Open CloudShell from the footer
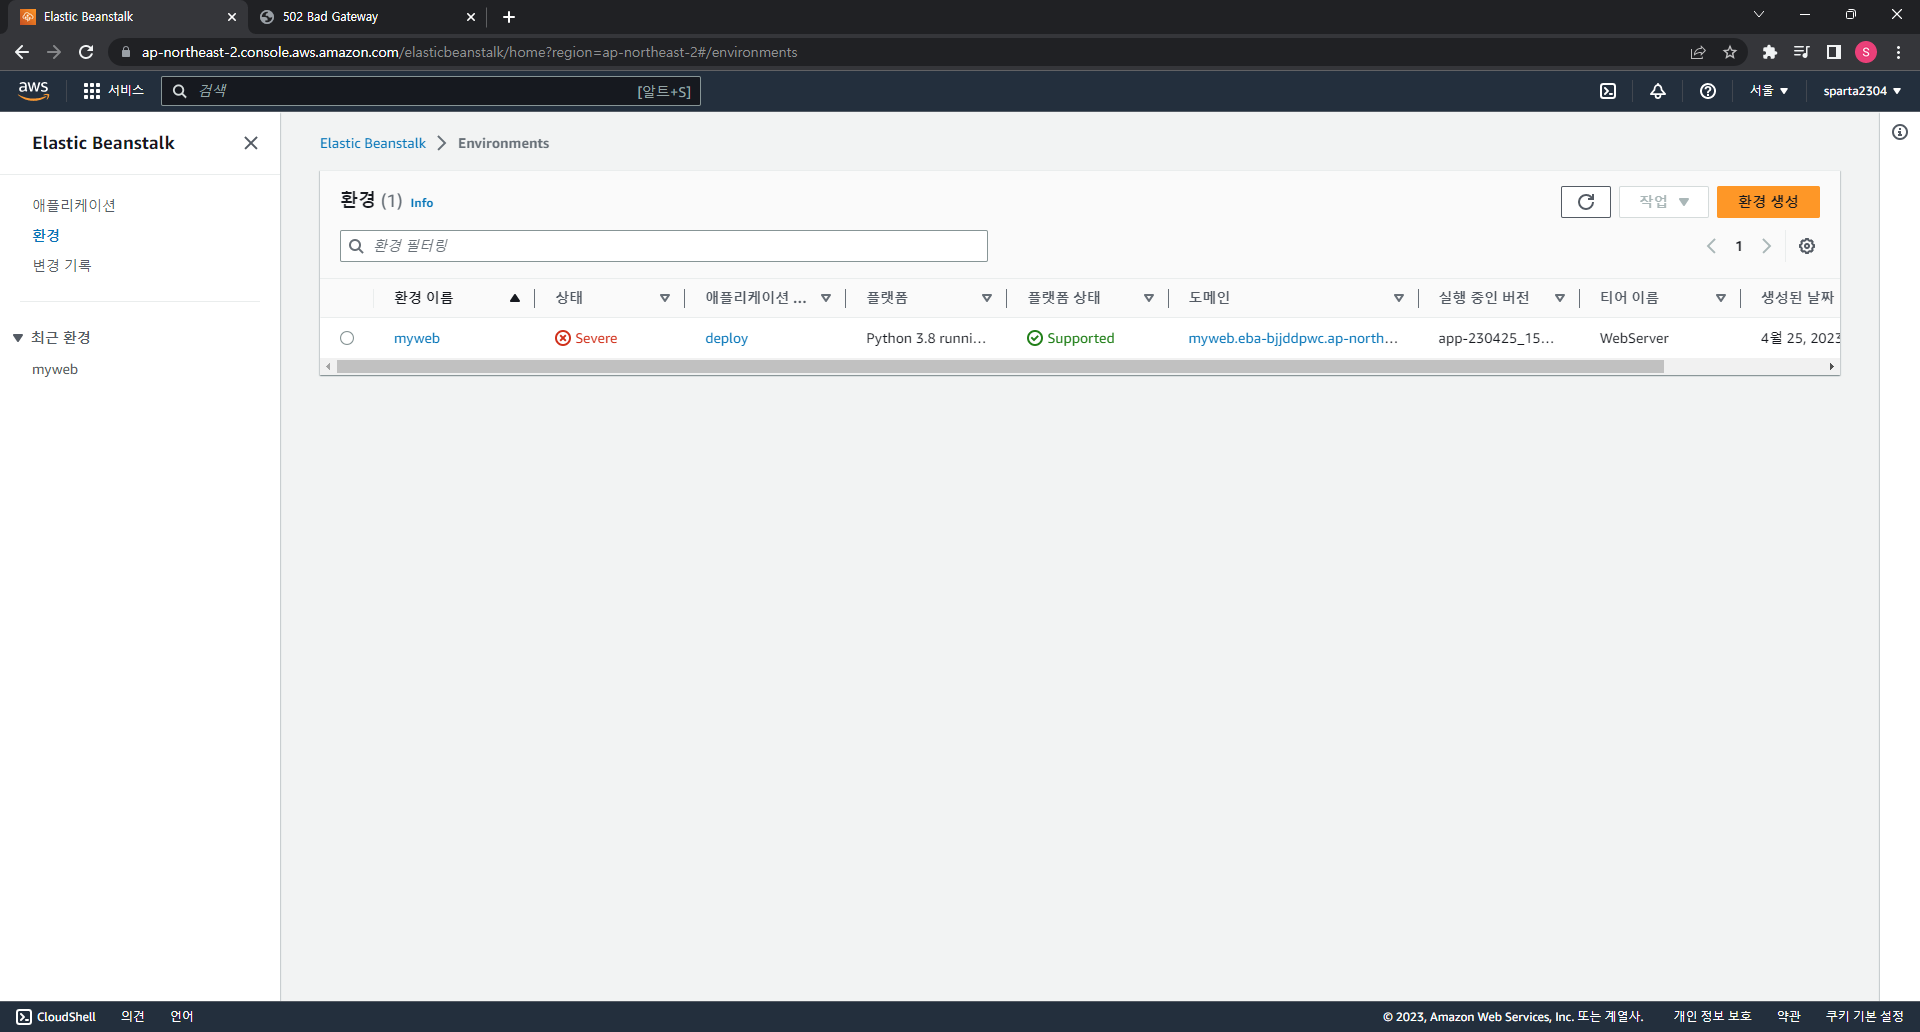 56,1017
